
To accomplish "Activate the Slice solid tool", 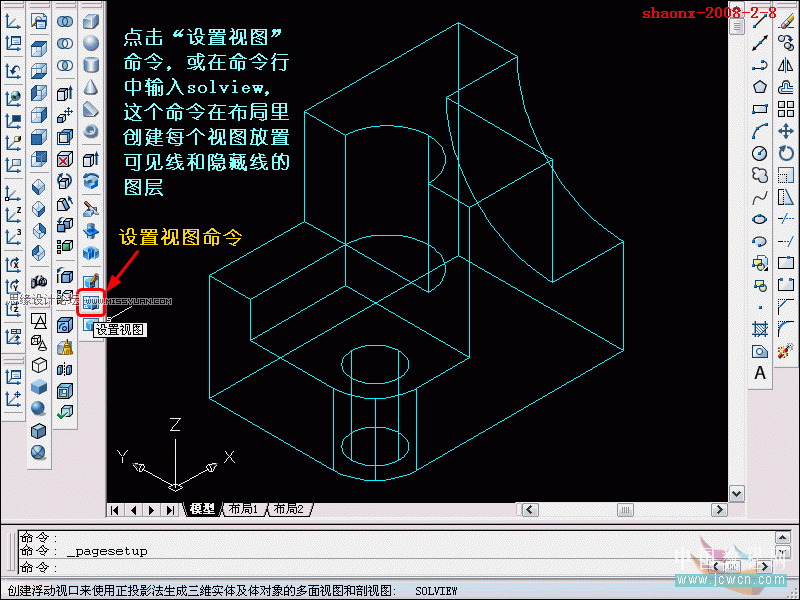I will [x=91, y=208].
